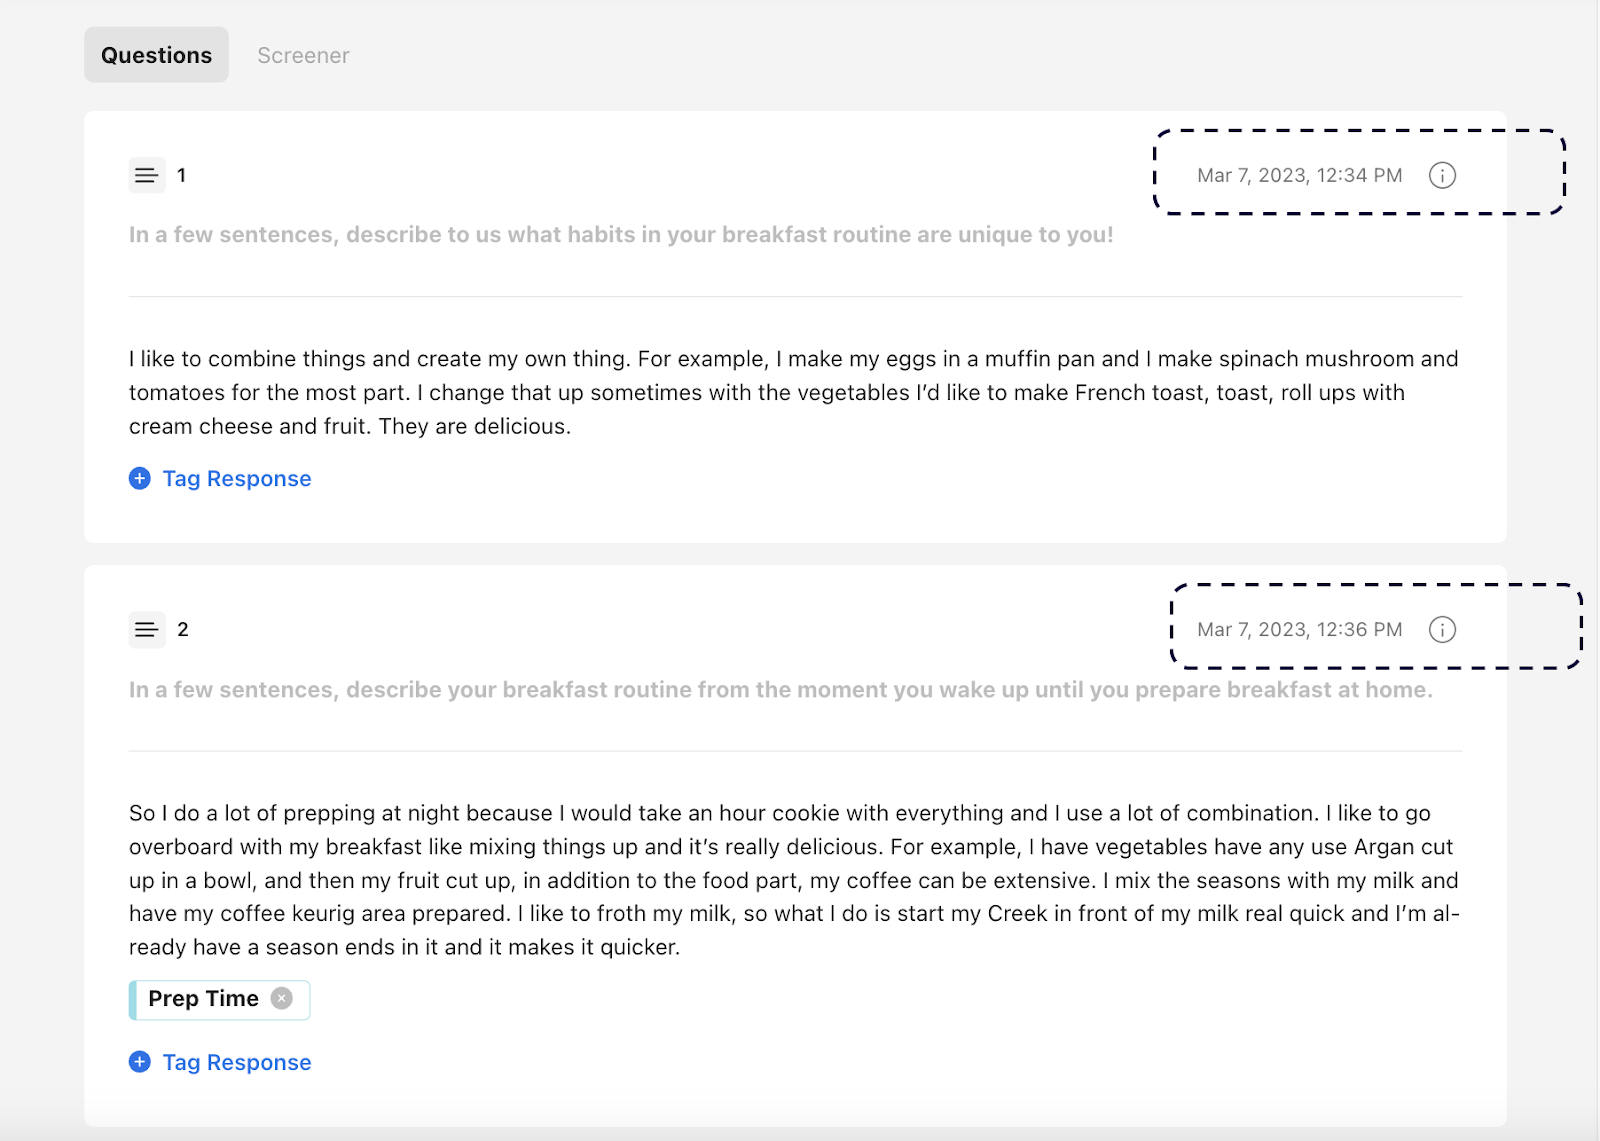The image size is (1600, 1141).
Task: Select the Prep Time tag label
Action: pos(203,998)
